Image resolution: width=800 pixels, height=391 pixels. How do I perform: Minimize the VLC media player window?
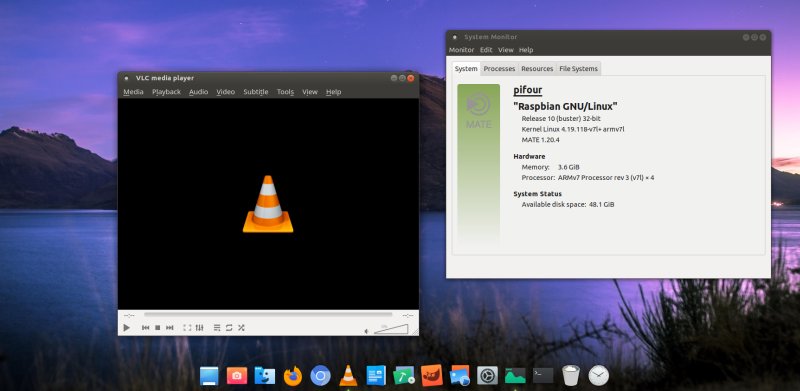394,78
